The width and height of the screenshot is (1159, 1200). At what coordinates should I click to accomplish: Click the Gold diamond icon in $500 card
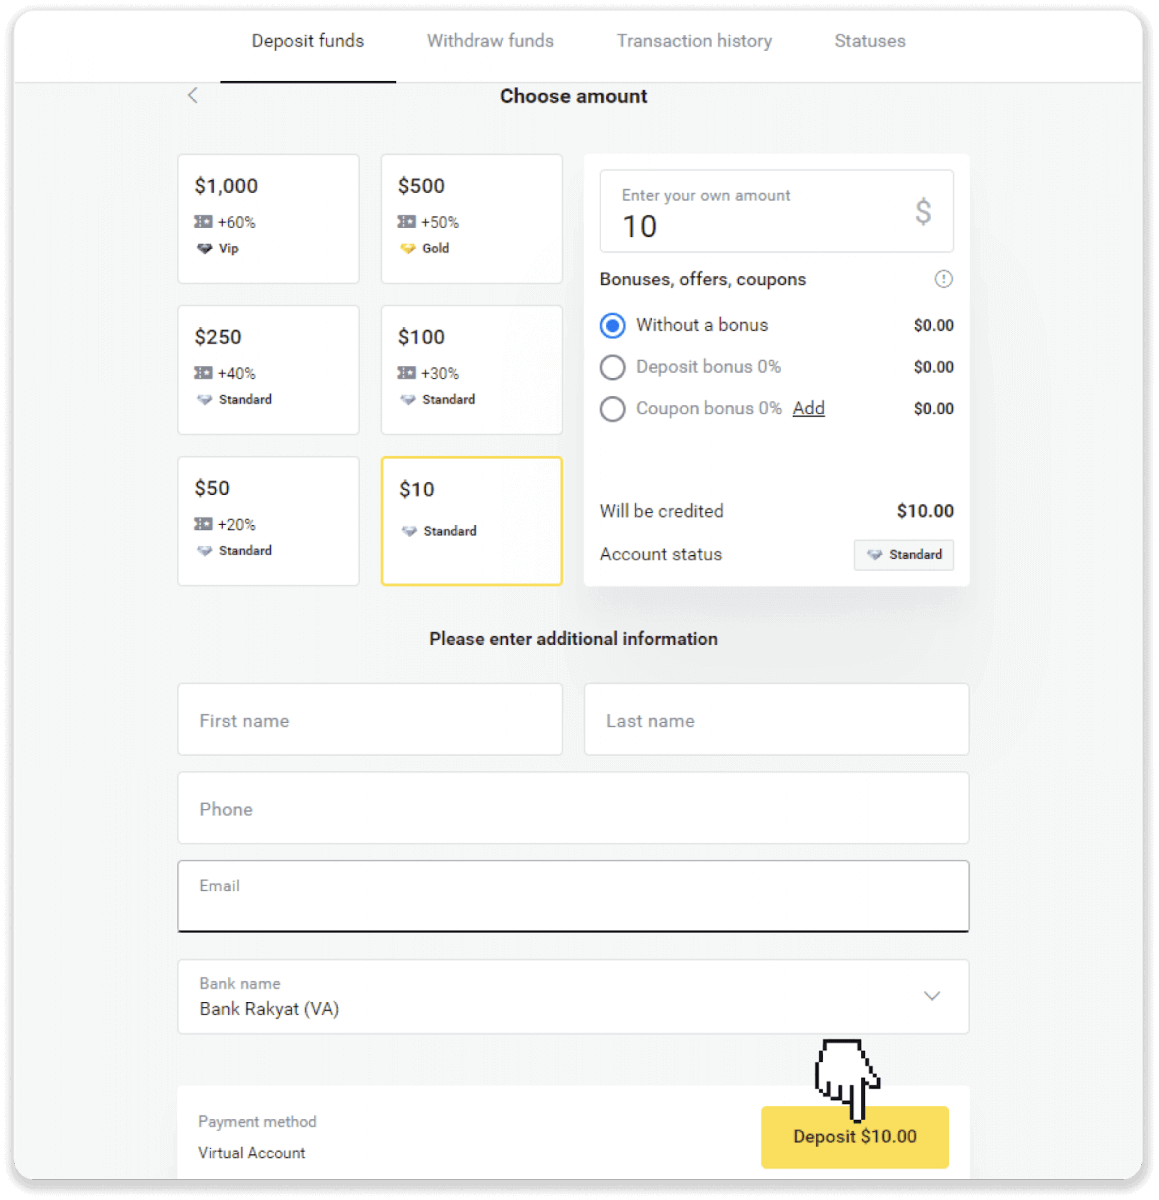tap(408, 248)
